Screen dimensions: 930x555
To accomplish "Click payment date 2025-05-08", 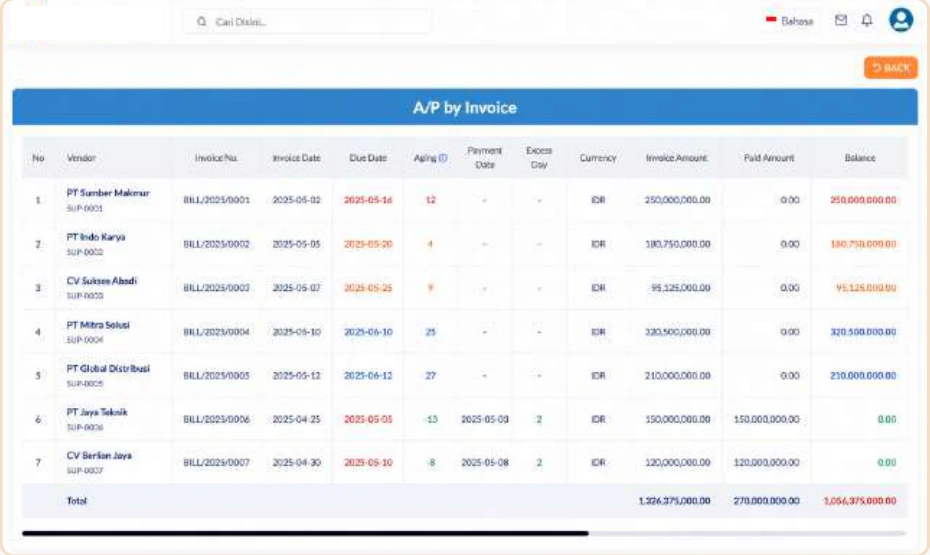I will pyautogui.click(x=485, y=462).
